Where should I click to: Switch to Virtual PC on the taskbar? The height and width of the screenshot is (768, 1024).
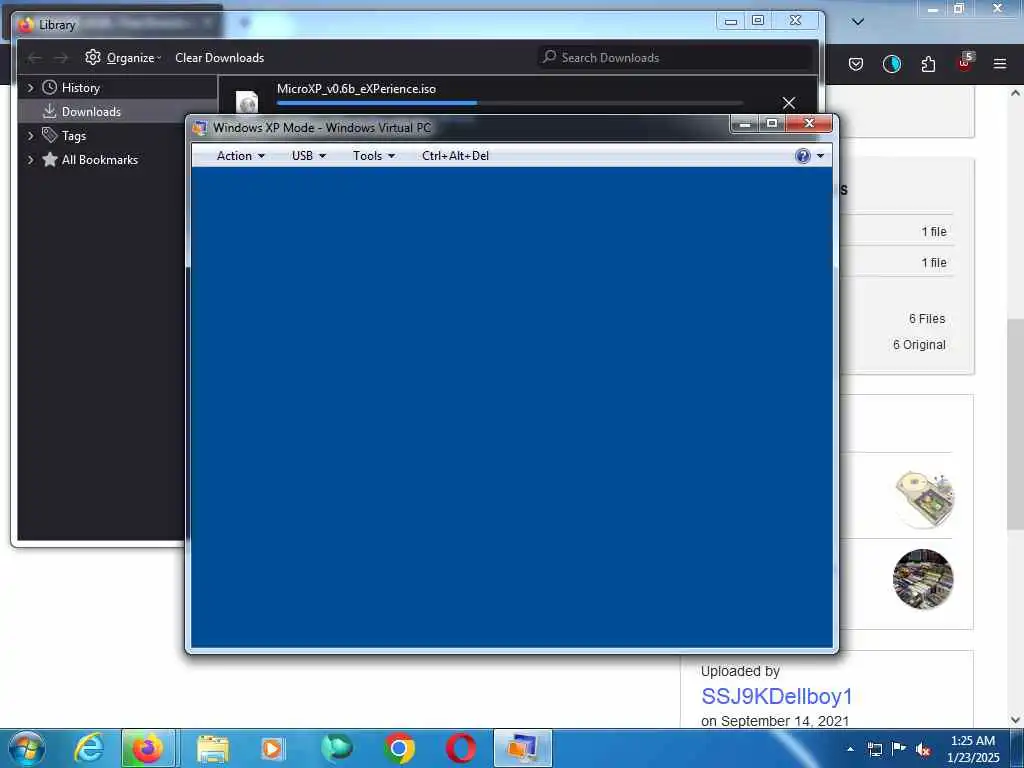pos(522,748)
